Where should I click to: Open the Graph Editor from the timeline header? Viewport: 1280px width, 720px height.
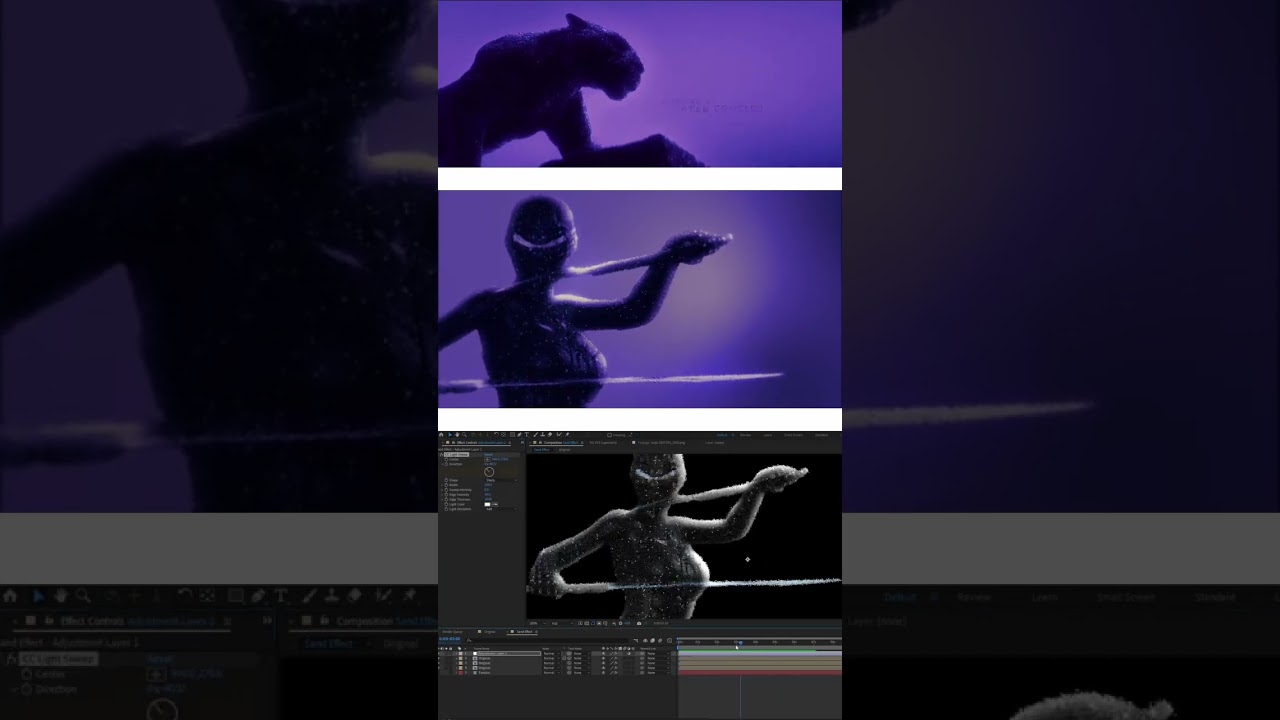pos(670,640)
